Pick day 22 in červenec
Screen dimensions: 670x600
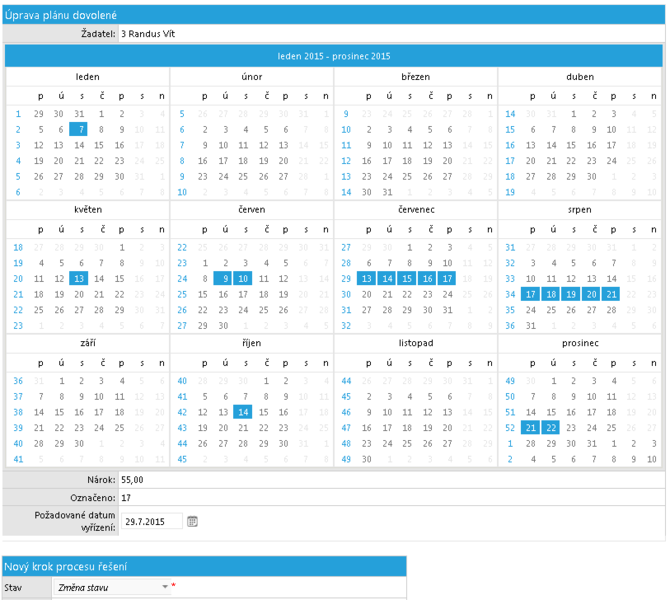pyautogui.click(x=407, y=294)
